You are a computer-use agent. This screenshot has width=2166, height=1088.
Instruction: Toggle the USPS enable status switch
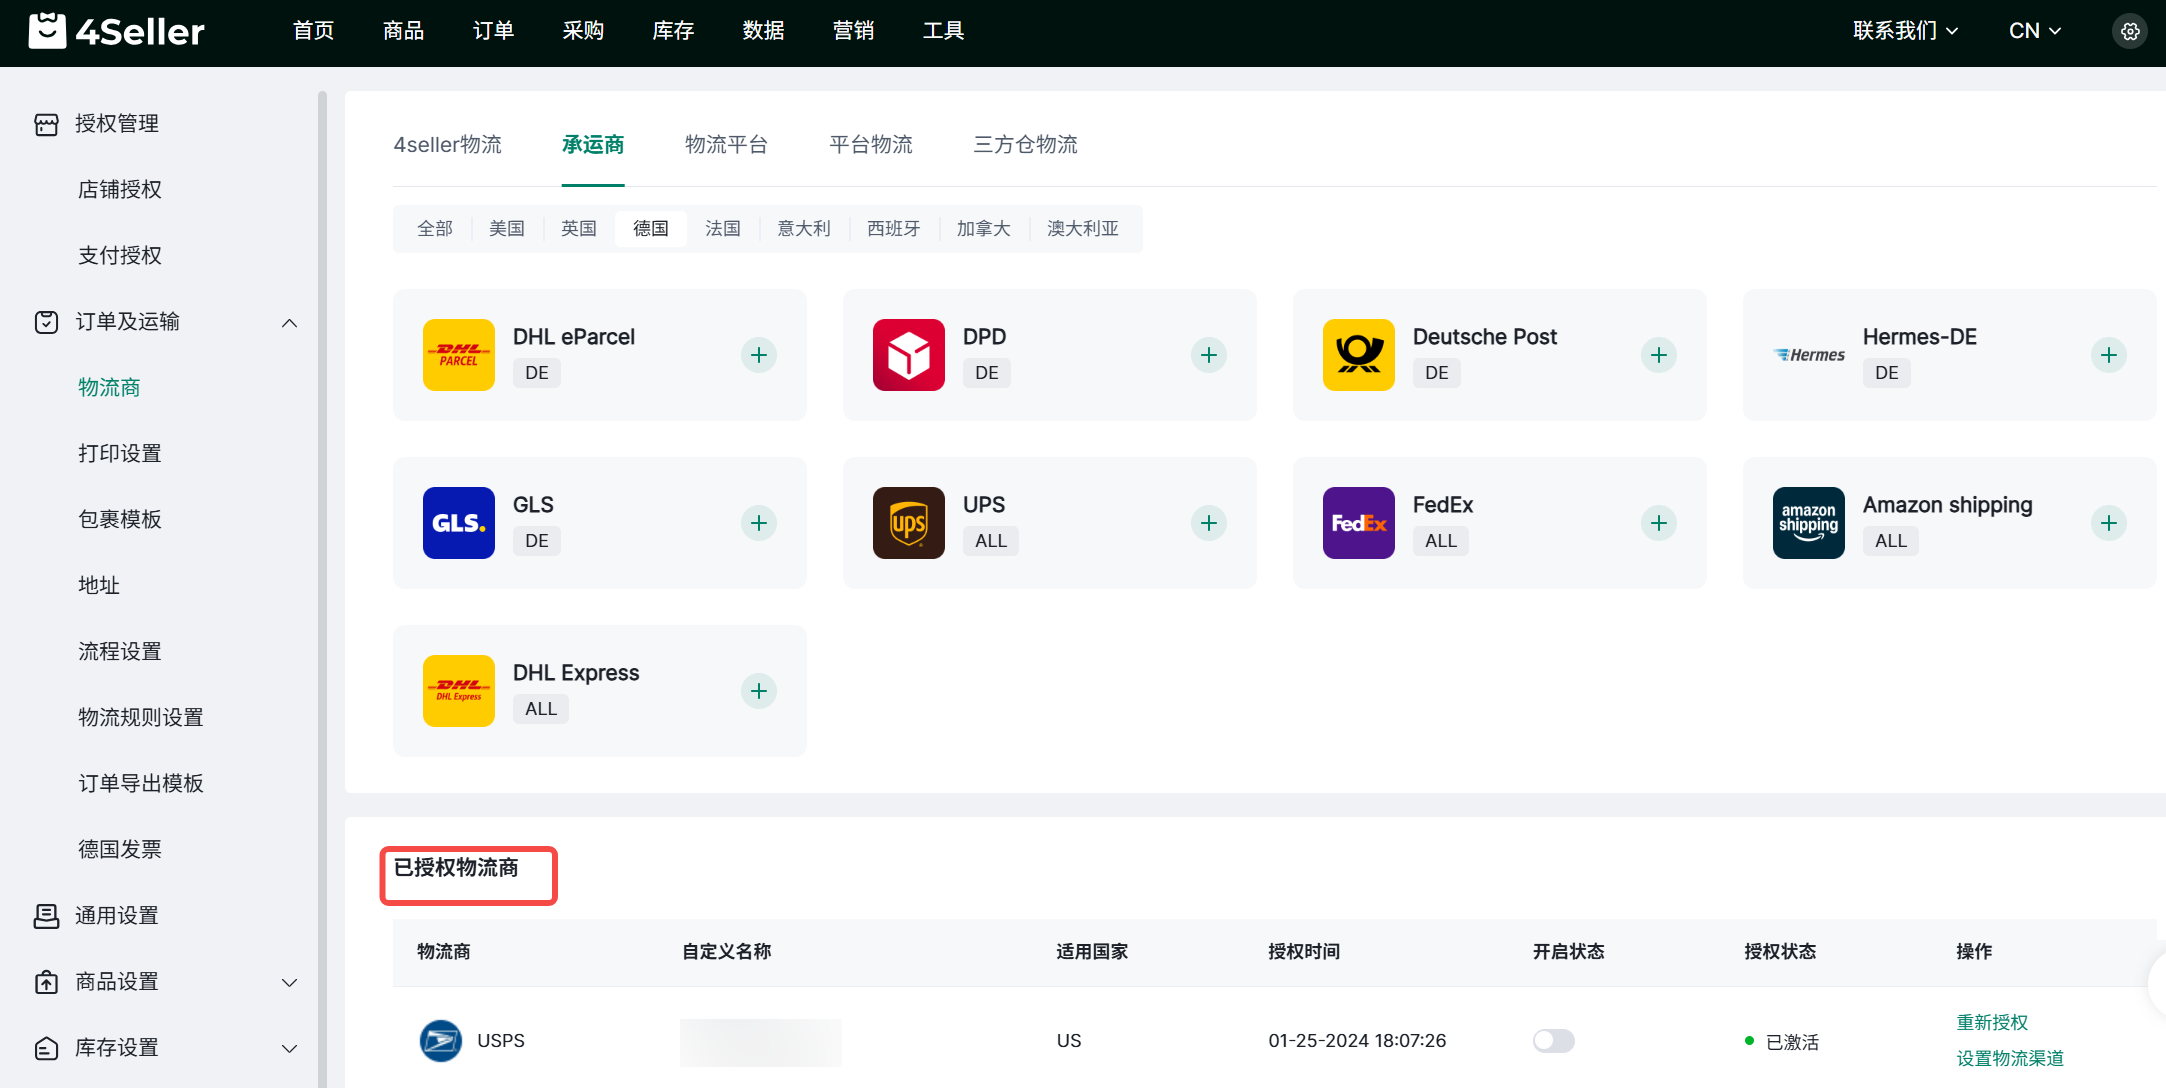click(1553, 1041)
